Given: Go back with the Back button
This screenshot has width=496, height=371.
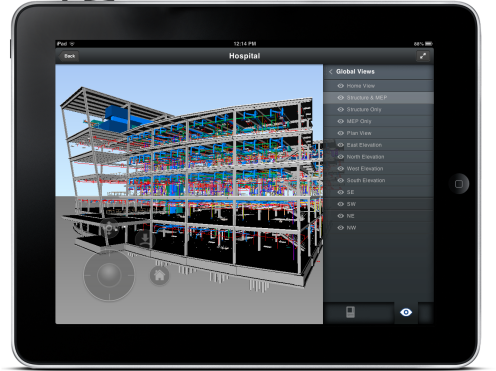Looking at the screenshot, I should [69, 56].
